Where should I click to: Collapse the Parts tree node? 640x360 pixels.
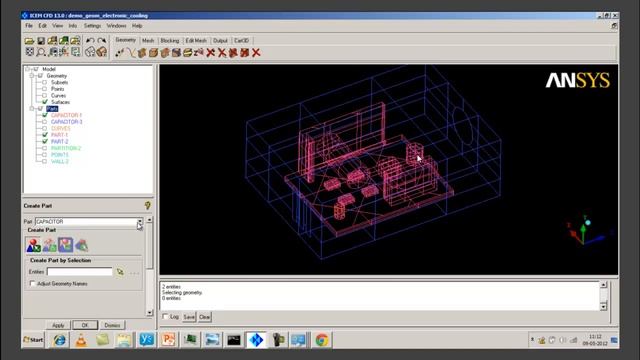coord(31,109)
